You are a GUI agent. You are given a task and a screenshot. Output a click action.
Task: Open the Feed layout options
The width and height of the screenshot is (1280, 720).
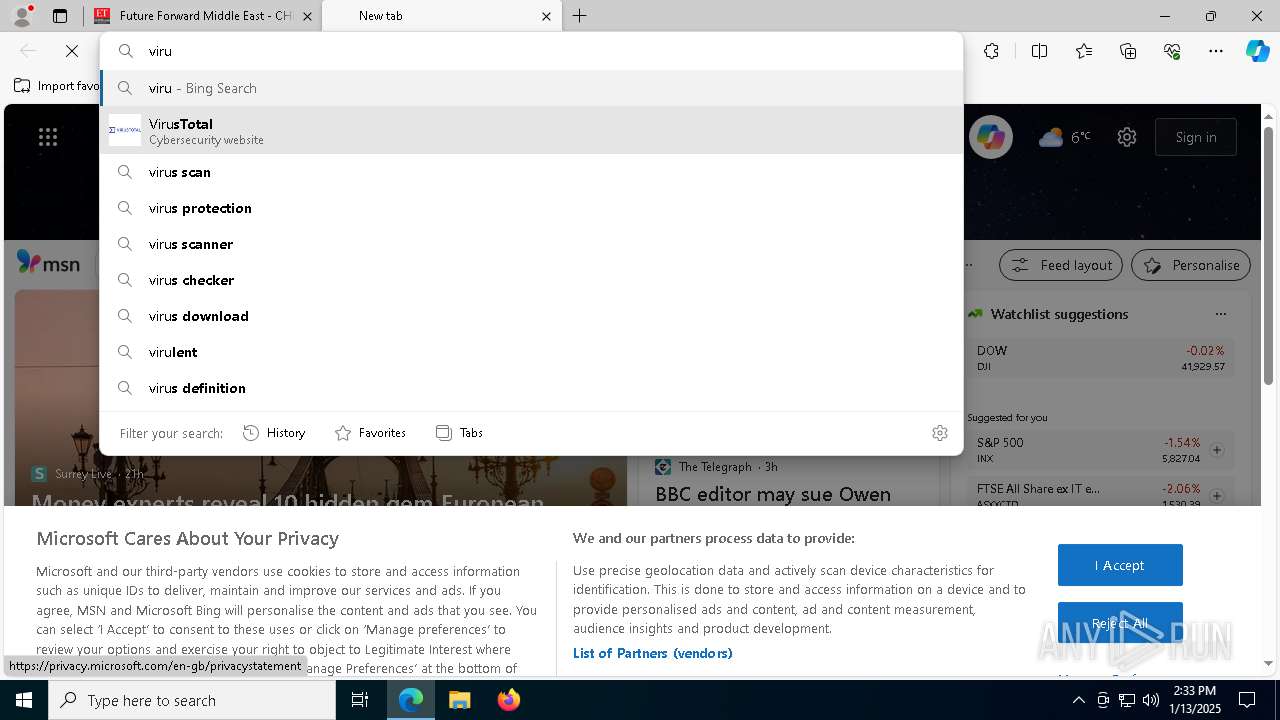(x=1062, y=265)
